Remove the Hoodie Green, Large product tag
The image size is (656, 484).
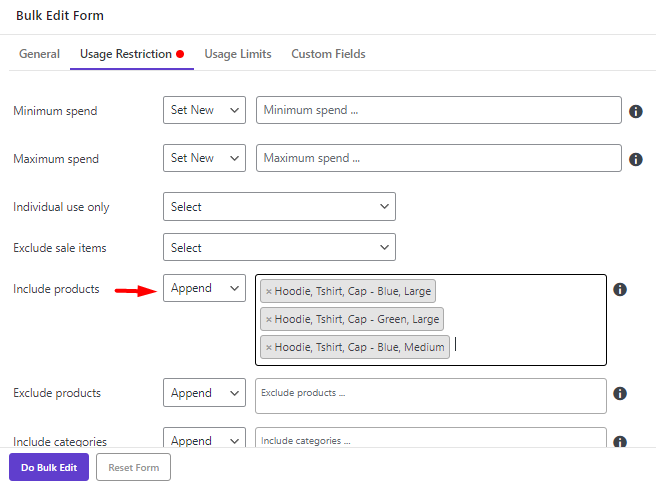269,320
